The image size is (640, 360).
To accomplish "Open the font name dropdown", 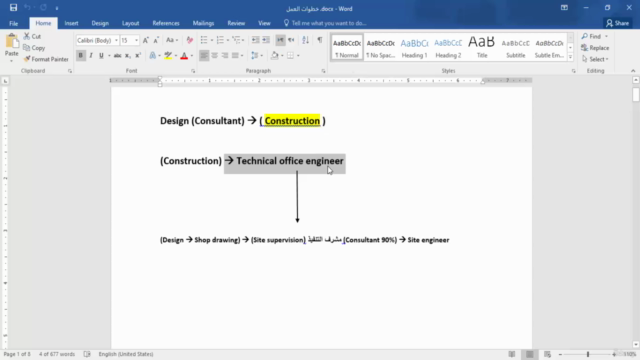I will tap(116, 40).
